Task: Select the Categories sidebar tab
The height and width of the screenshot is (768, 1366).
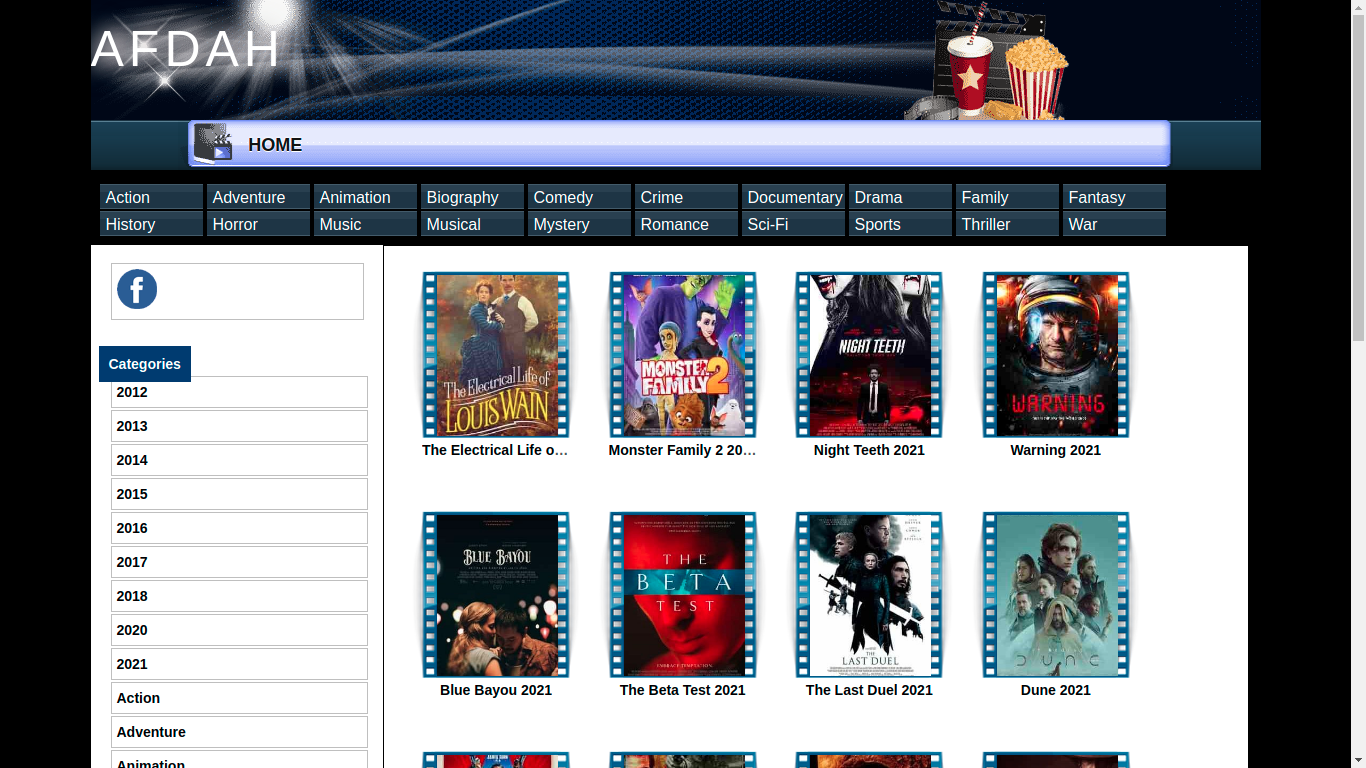Action: (145, 364)
